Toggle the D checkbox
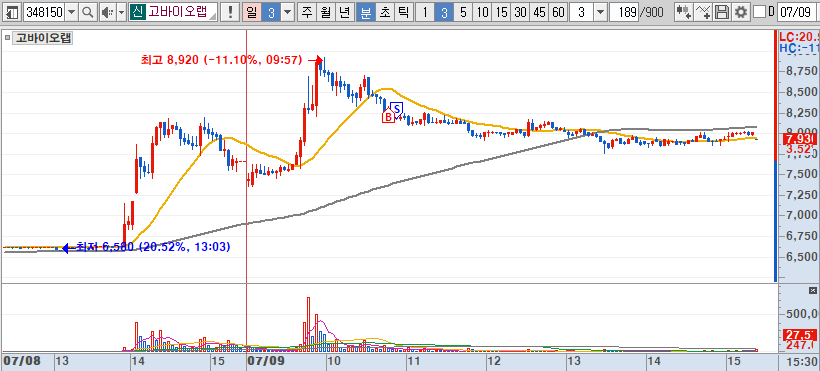The height and width of the screenshot is (371, 820). coord(759,12)
